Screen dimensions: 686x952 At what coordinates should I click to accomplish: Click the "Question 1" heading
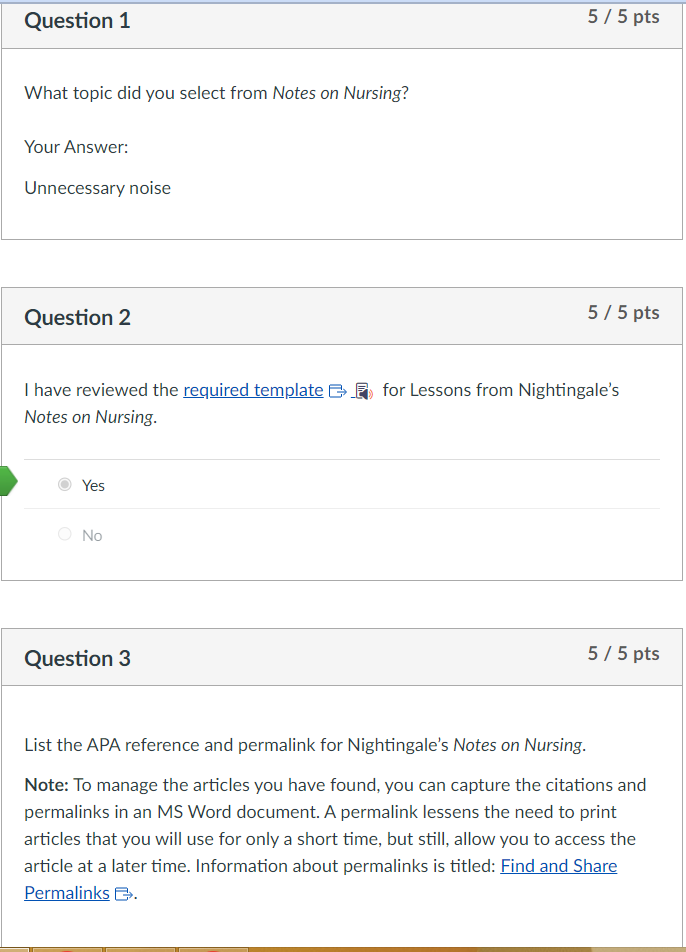(77, 21)
